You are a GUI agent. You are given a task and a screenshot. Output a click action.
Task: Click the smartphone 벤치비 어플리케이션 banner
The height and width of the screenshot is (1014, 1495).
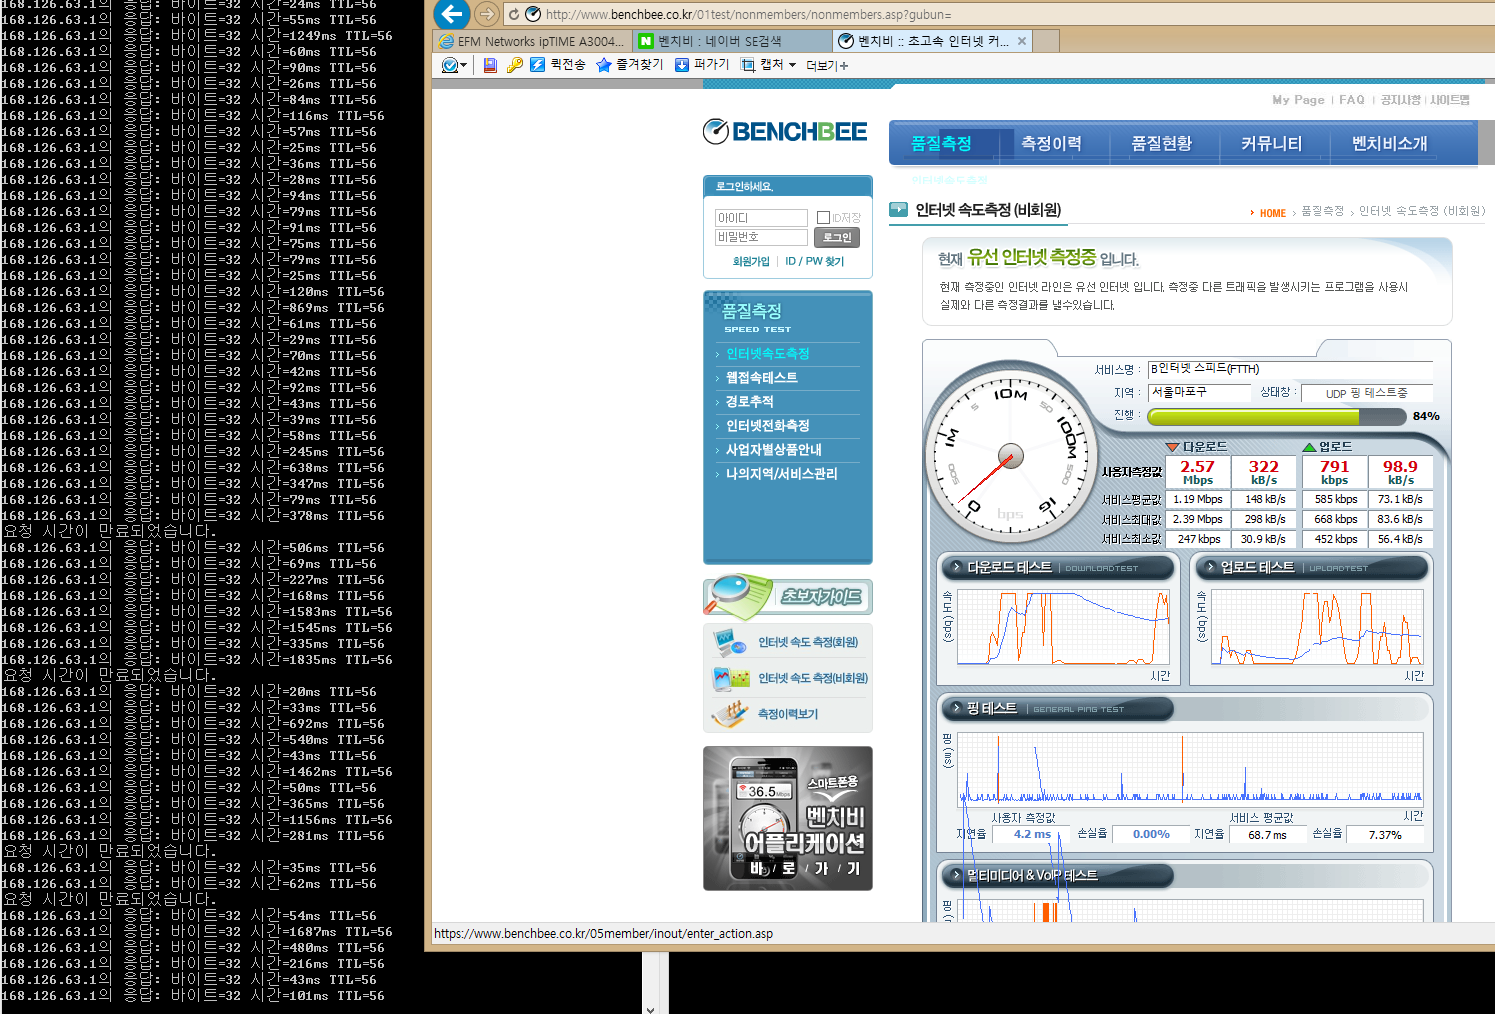788,818
